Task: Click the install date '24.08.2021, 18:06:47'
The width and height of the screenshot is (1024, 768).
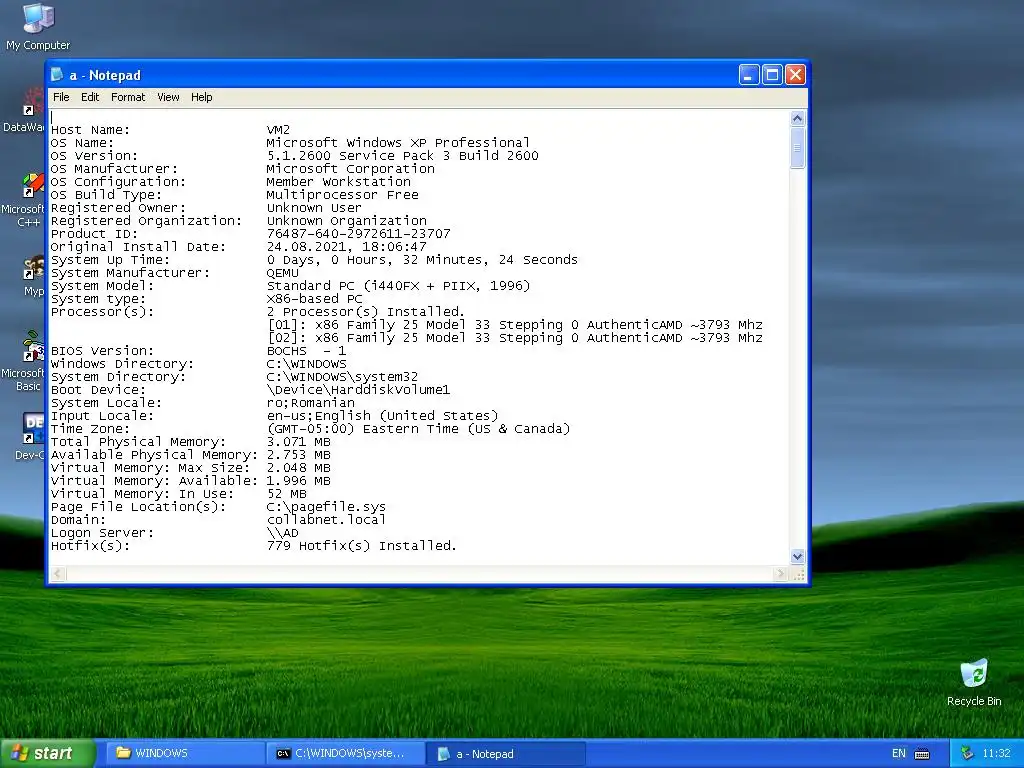Action: pos(347,247)
